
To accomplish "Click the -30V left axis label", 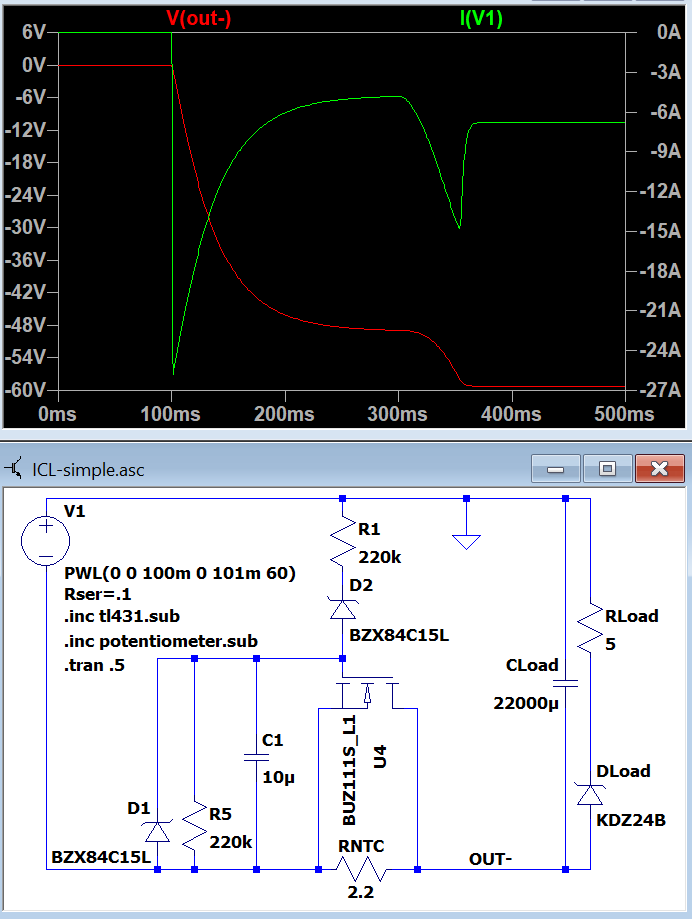I will (x=25, y=227).
